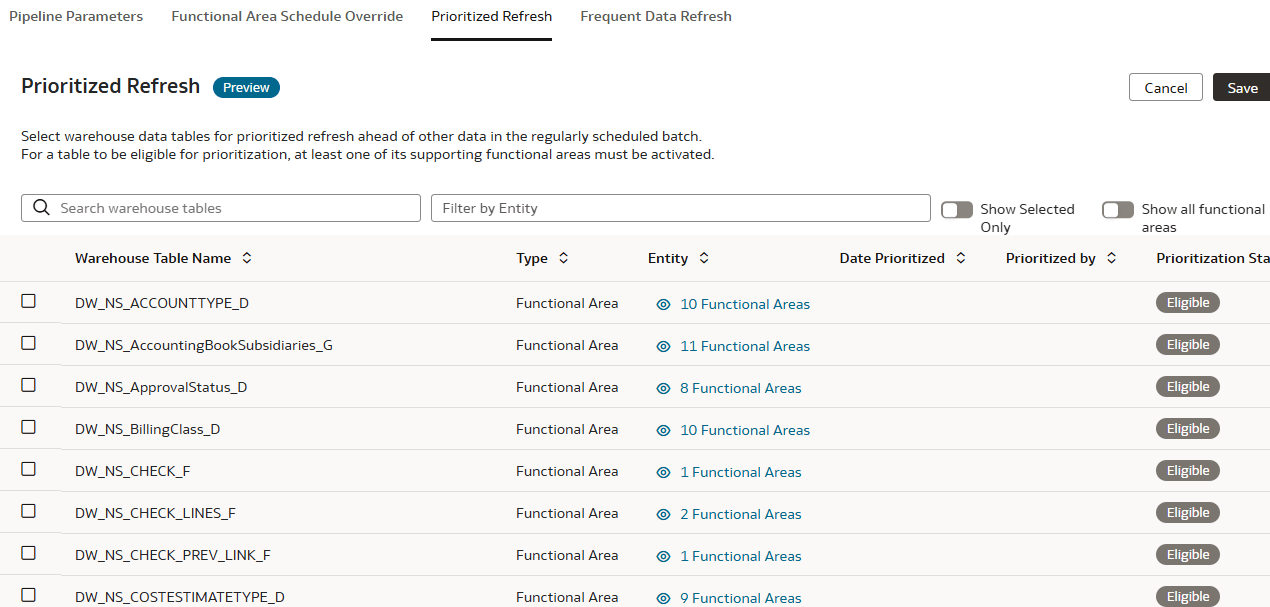Sort by Warehouse Table Name arrows
This screenshot has height=607, width=1270.
pyautogui.click(x=247, y=258)
